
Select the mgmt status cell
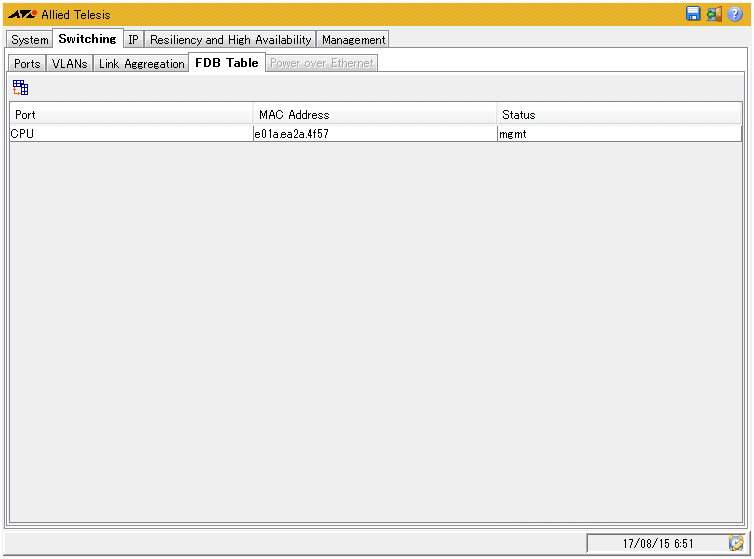tap(619, 134)
